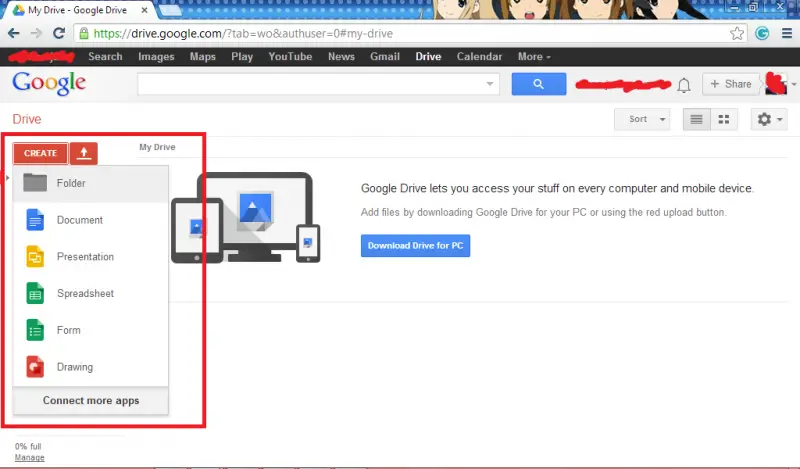800x469 pixels.
Task: Expand search options arrow in search box
Action: (x=490, y=84)
